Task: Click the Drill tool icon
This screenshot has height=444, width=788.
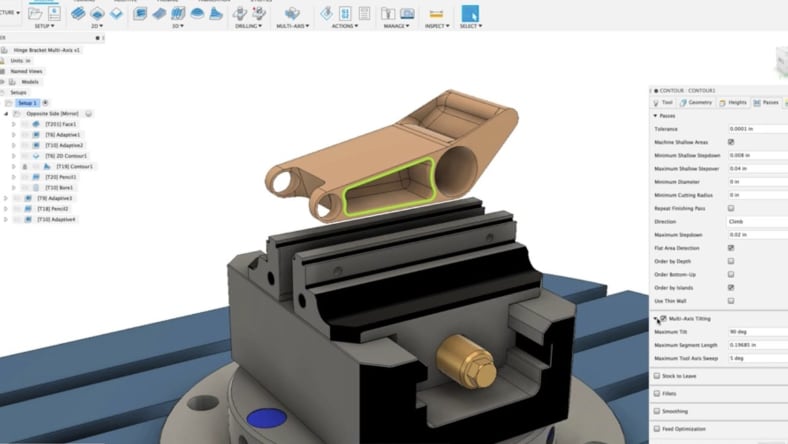Action: point(240,14)
